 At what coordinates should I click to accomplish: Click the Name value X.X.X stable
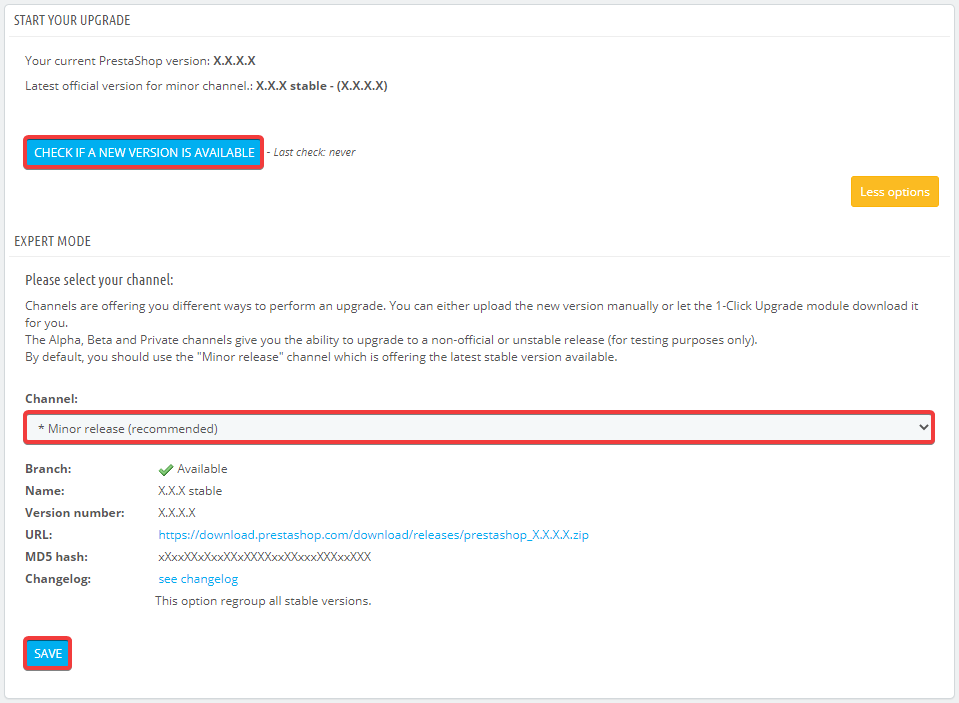[190, 491]
